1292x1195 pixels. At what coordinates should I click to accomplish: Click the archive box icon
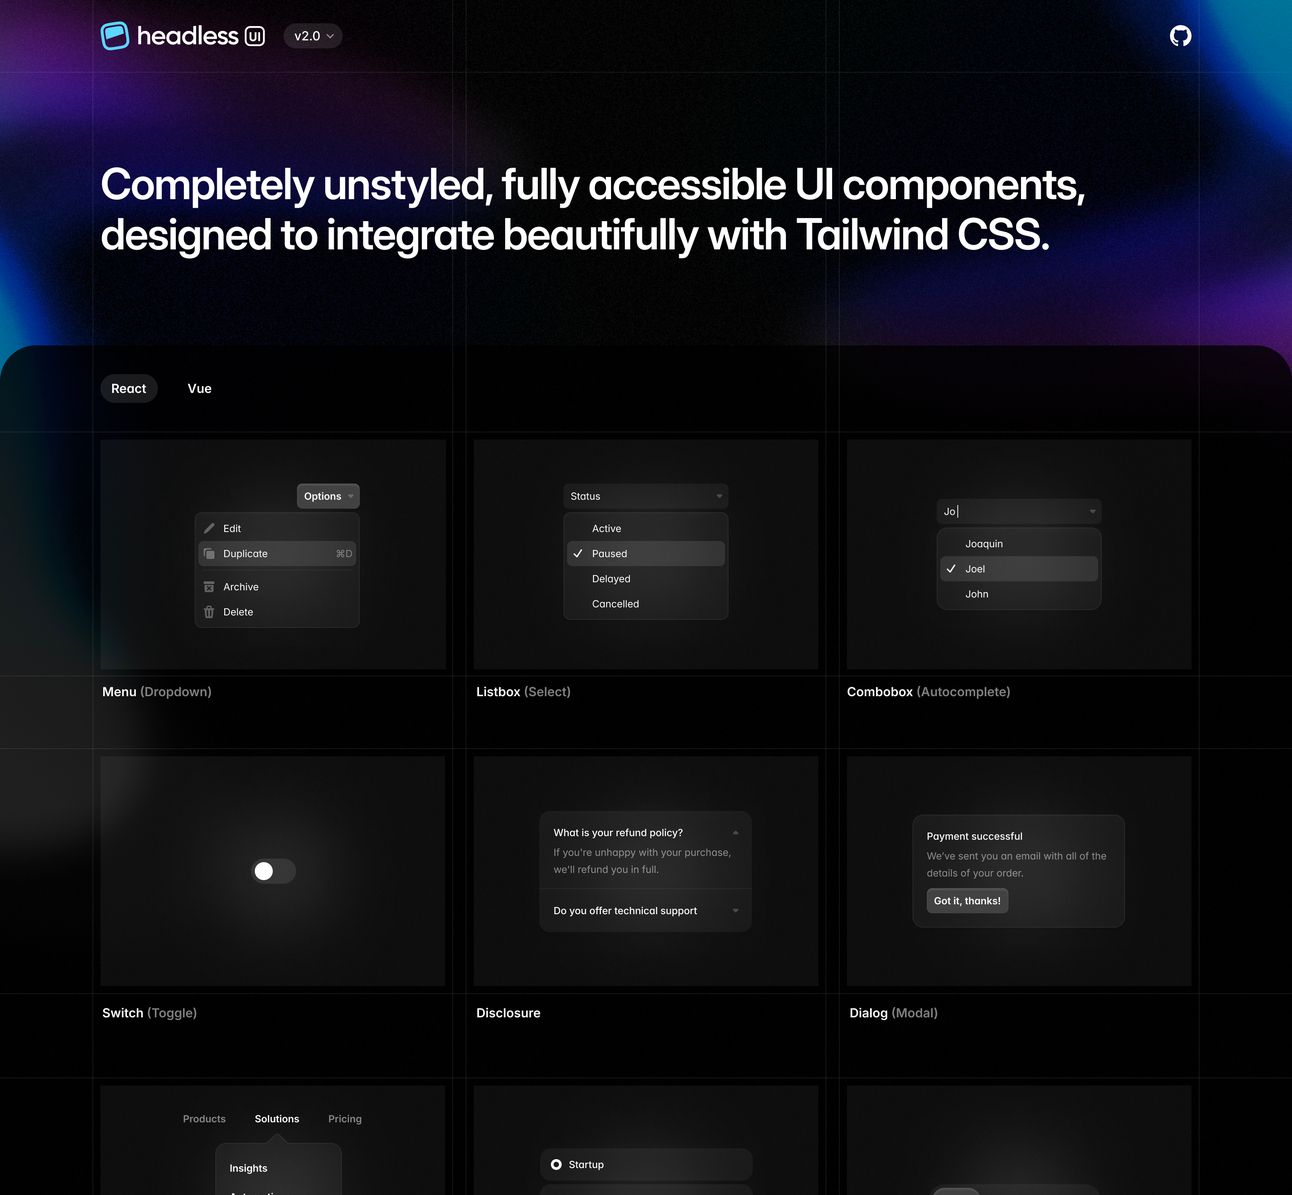click(209, 587)
